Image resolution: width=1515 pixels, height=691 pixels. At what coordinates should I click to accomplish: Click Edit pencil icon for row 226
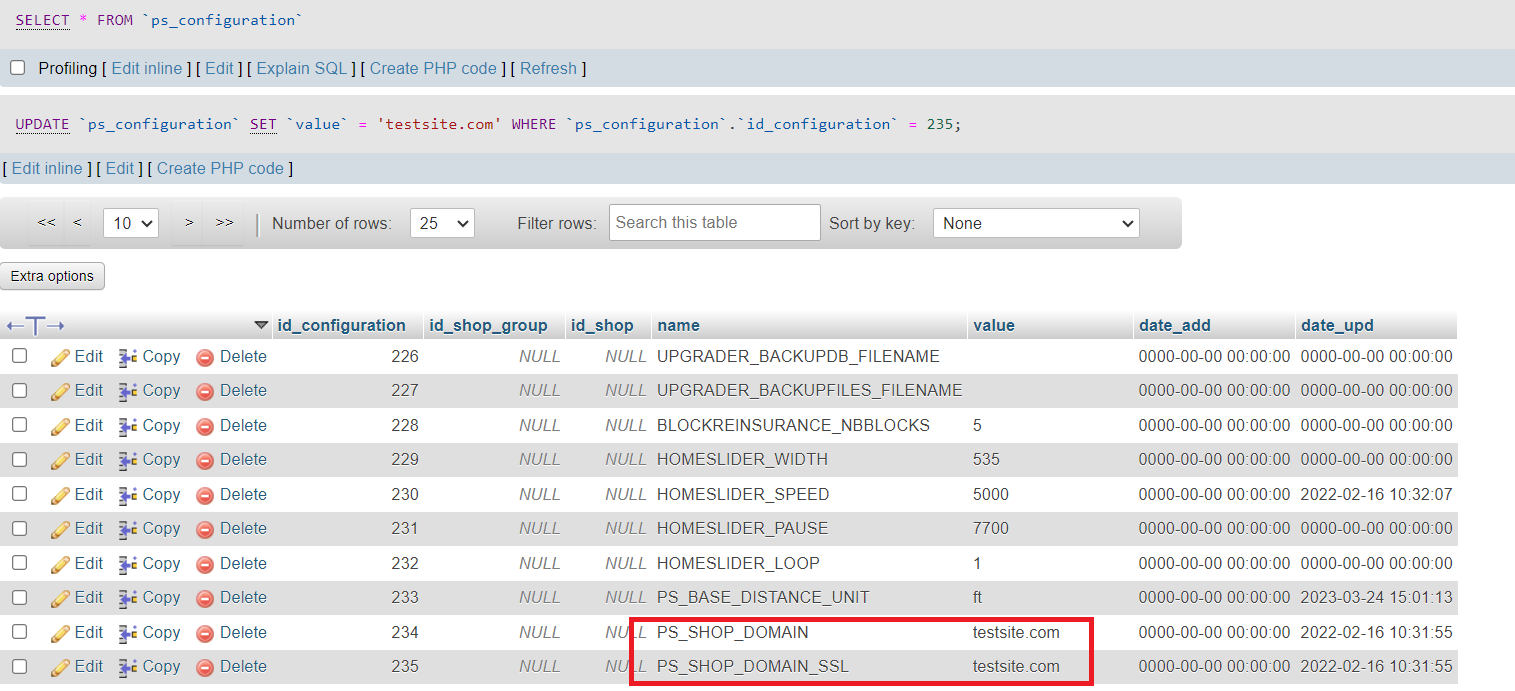60,357
